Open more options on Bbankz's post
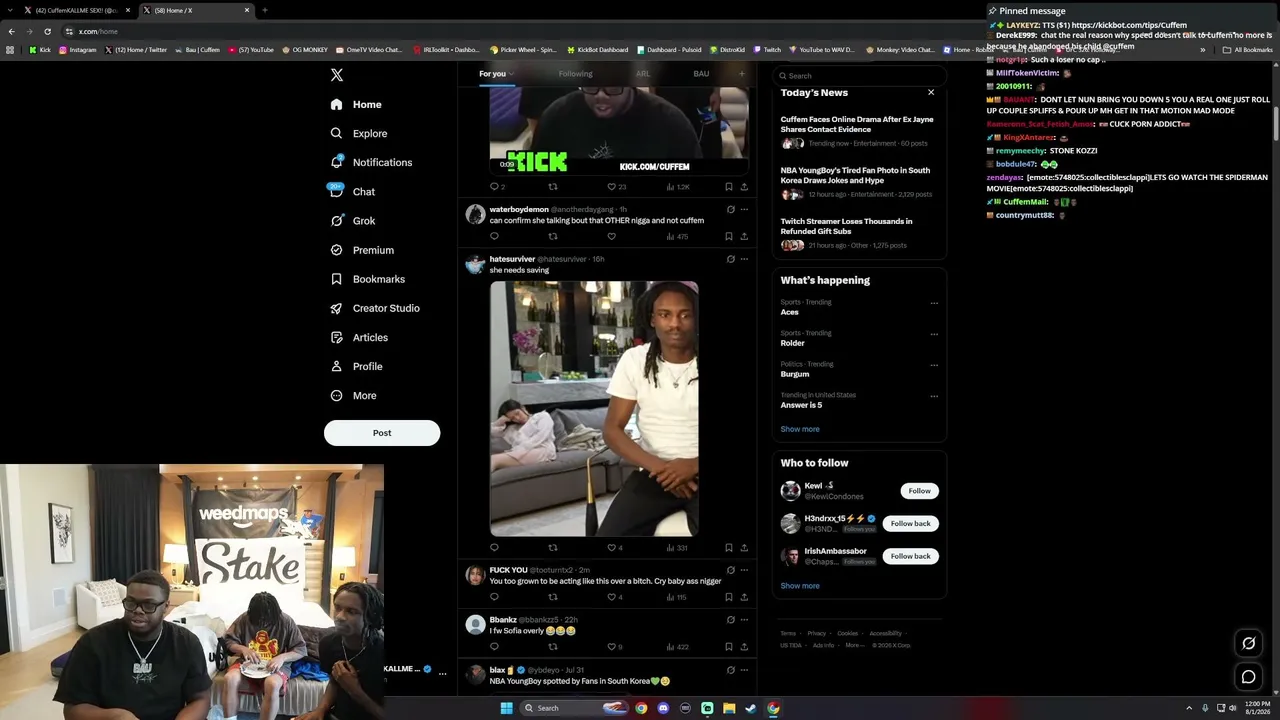The image size is (1280, 720). [744, 620]
